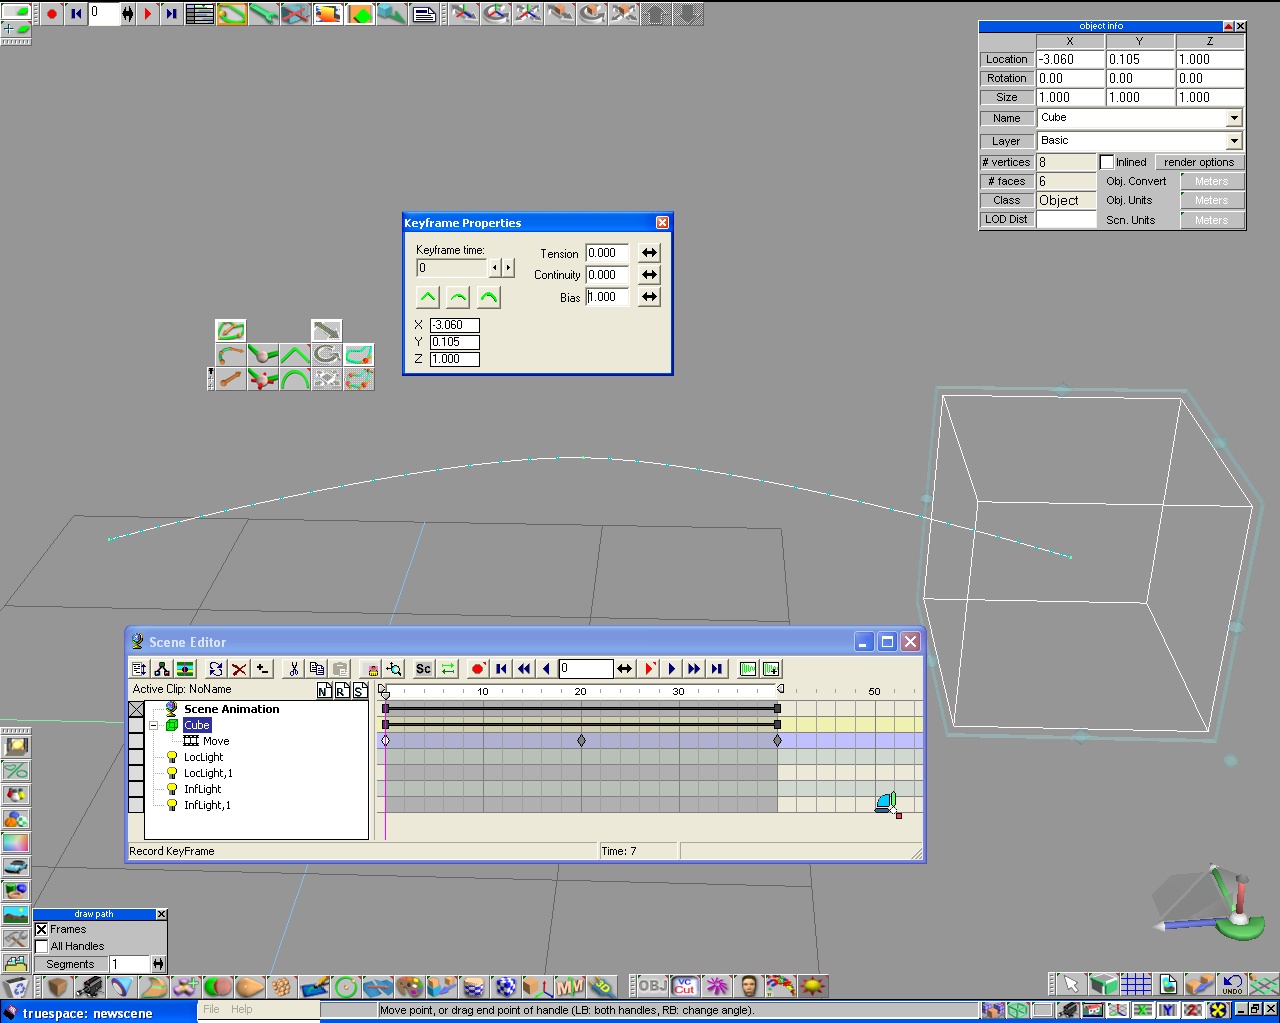Click the OBJ icon in bottom toolbar
Screen dimensions: 1280x1023
[x=652, y=987]
